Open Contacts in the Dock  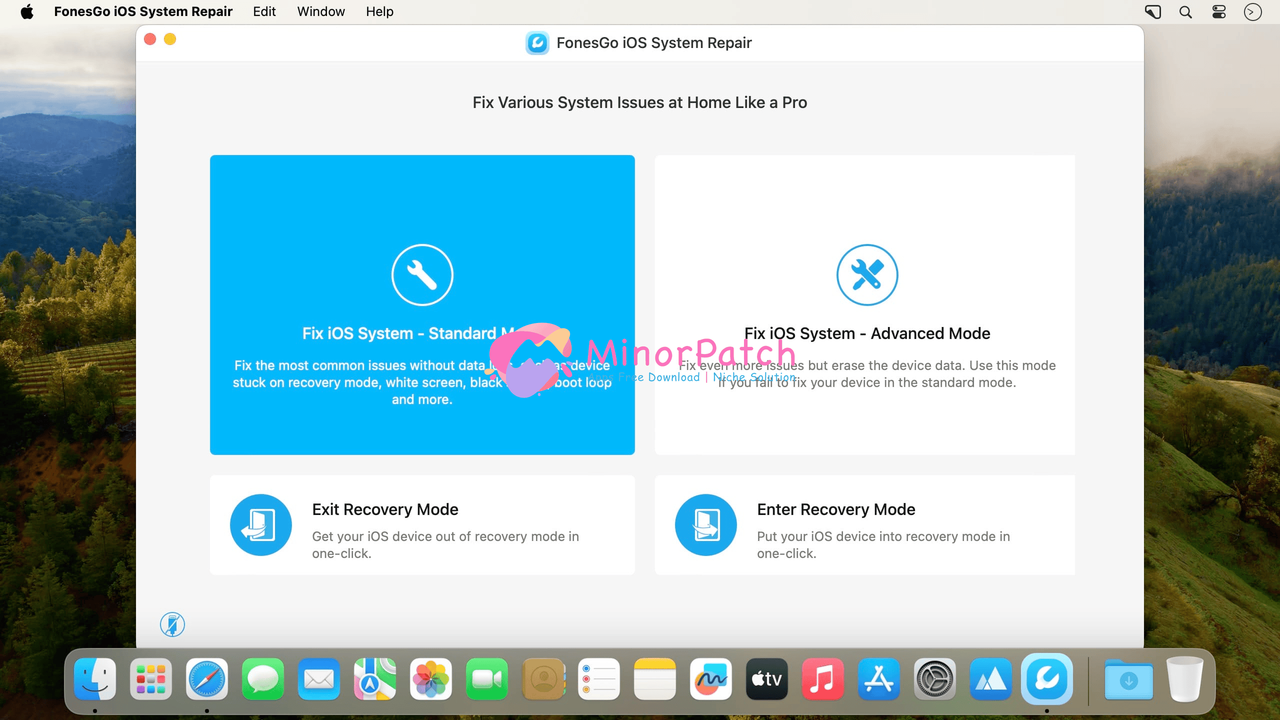click(x=543, y=680)
